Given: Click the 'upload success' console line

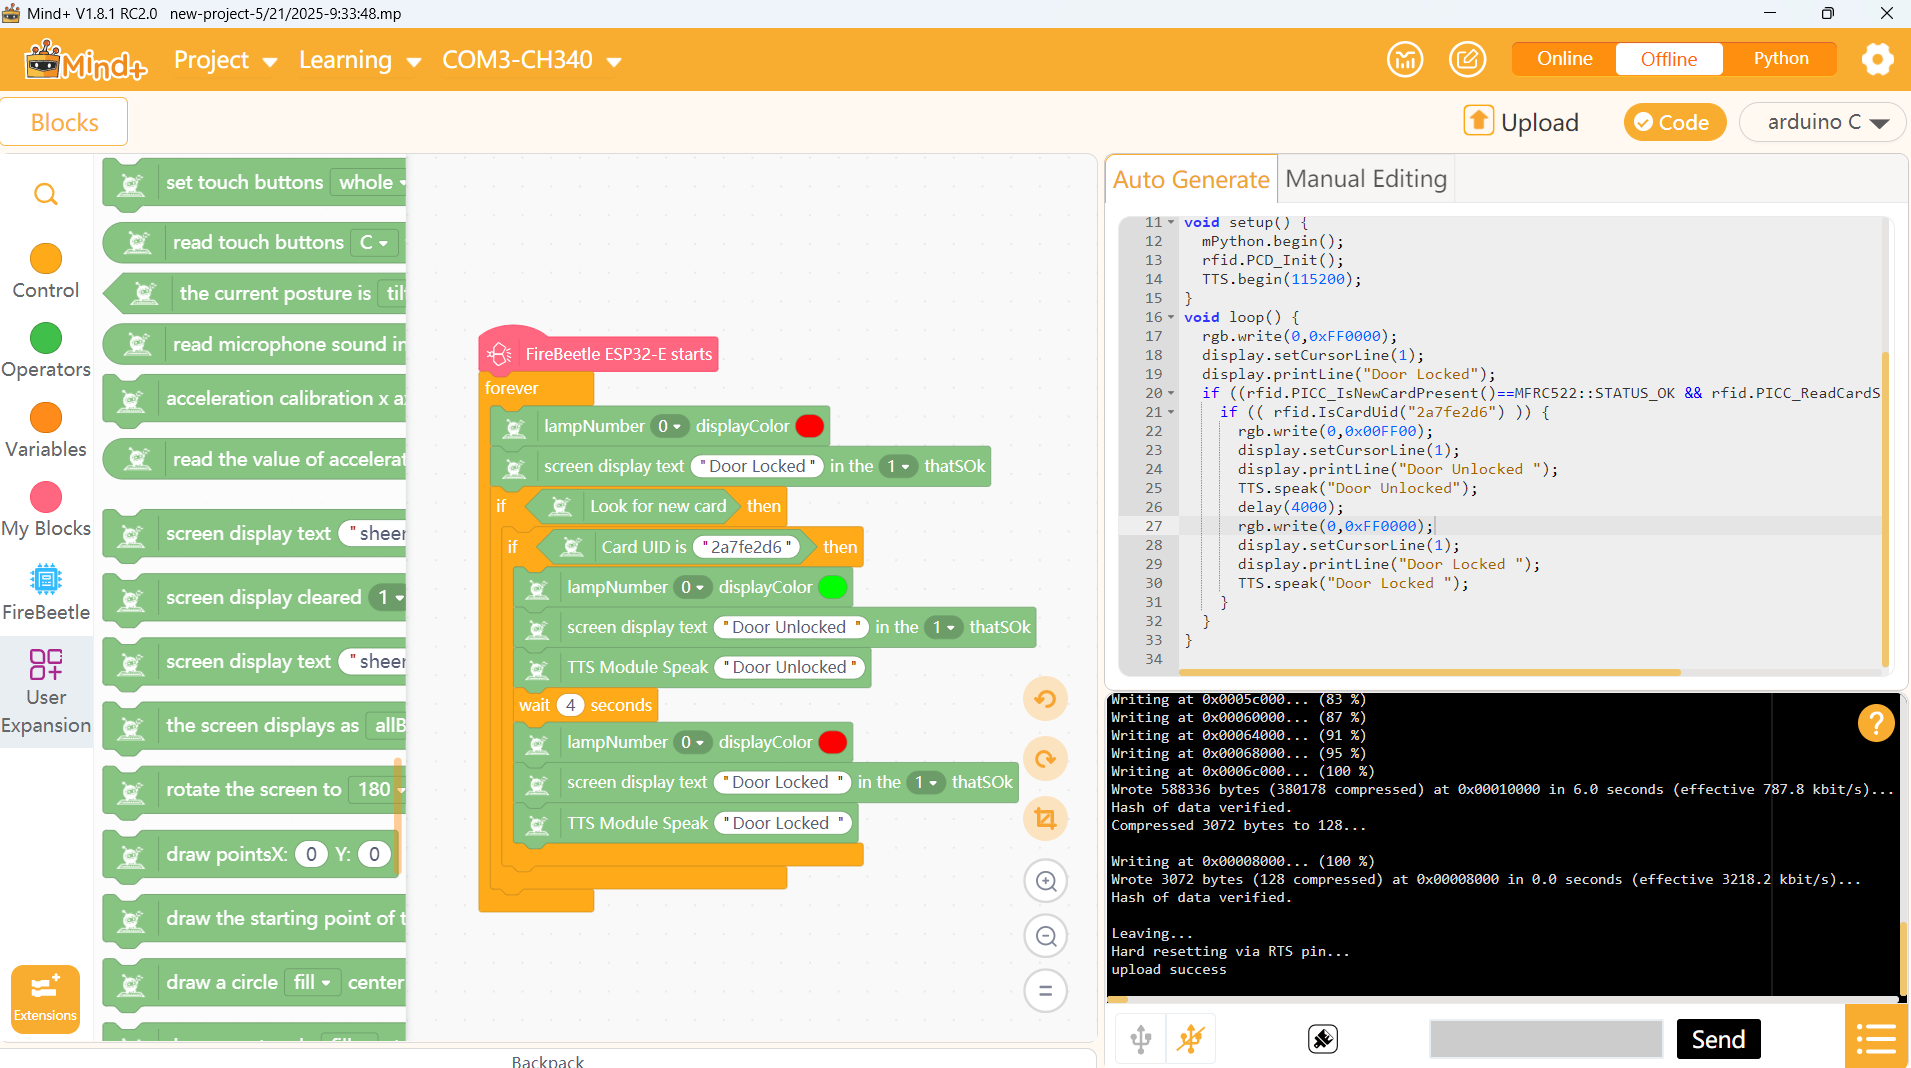Looking at the screenshot, I should click(1168, 969).
